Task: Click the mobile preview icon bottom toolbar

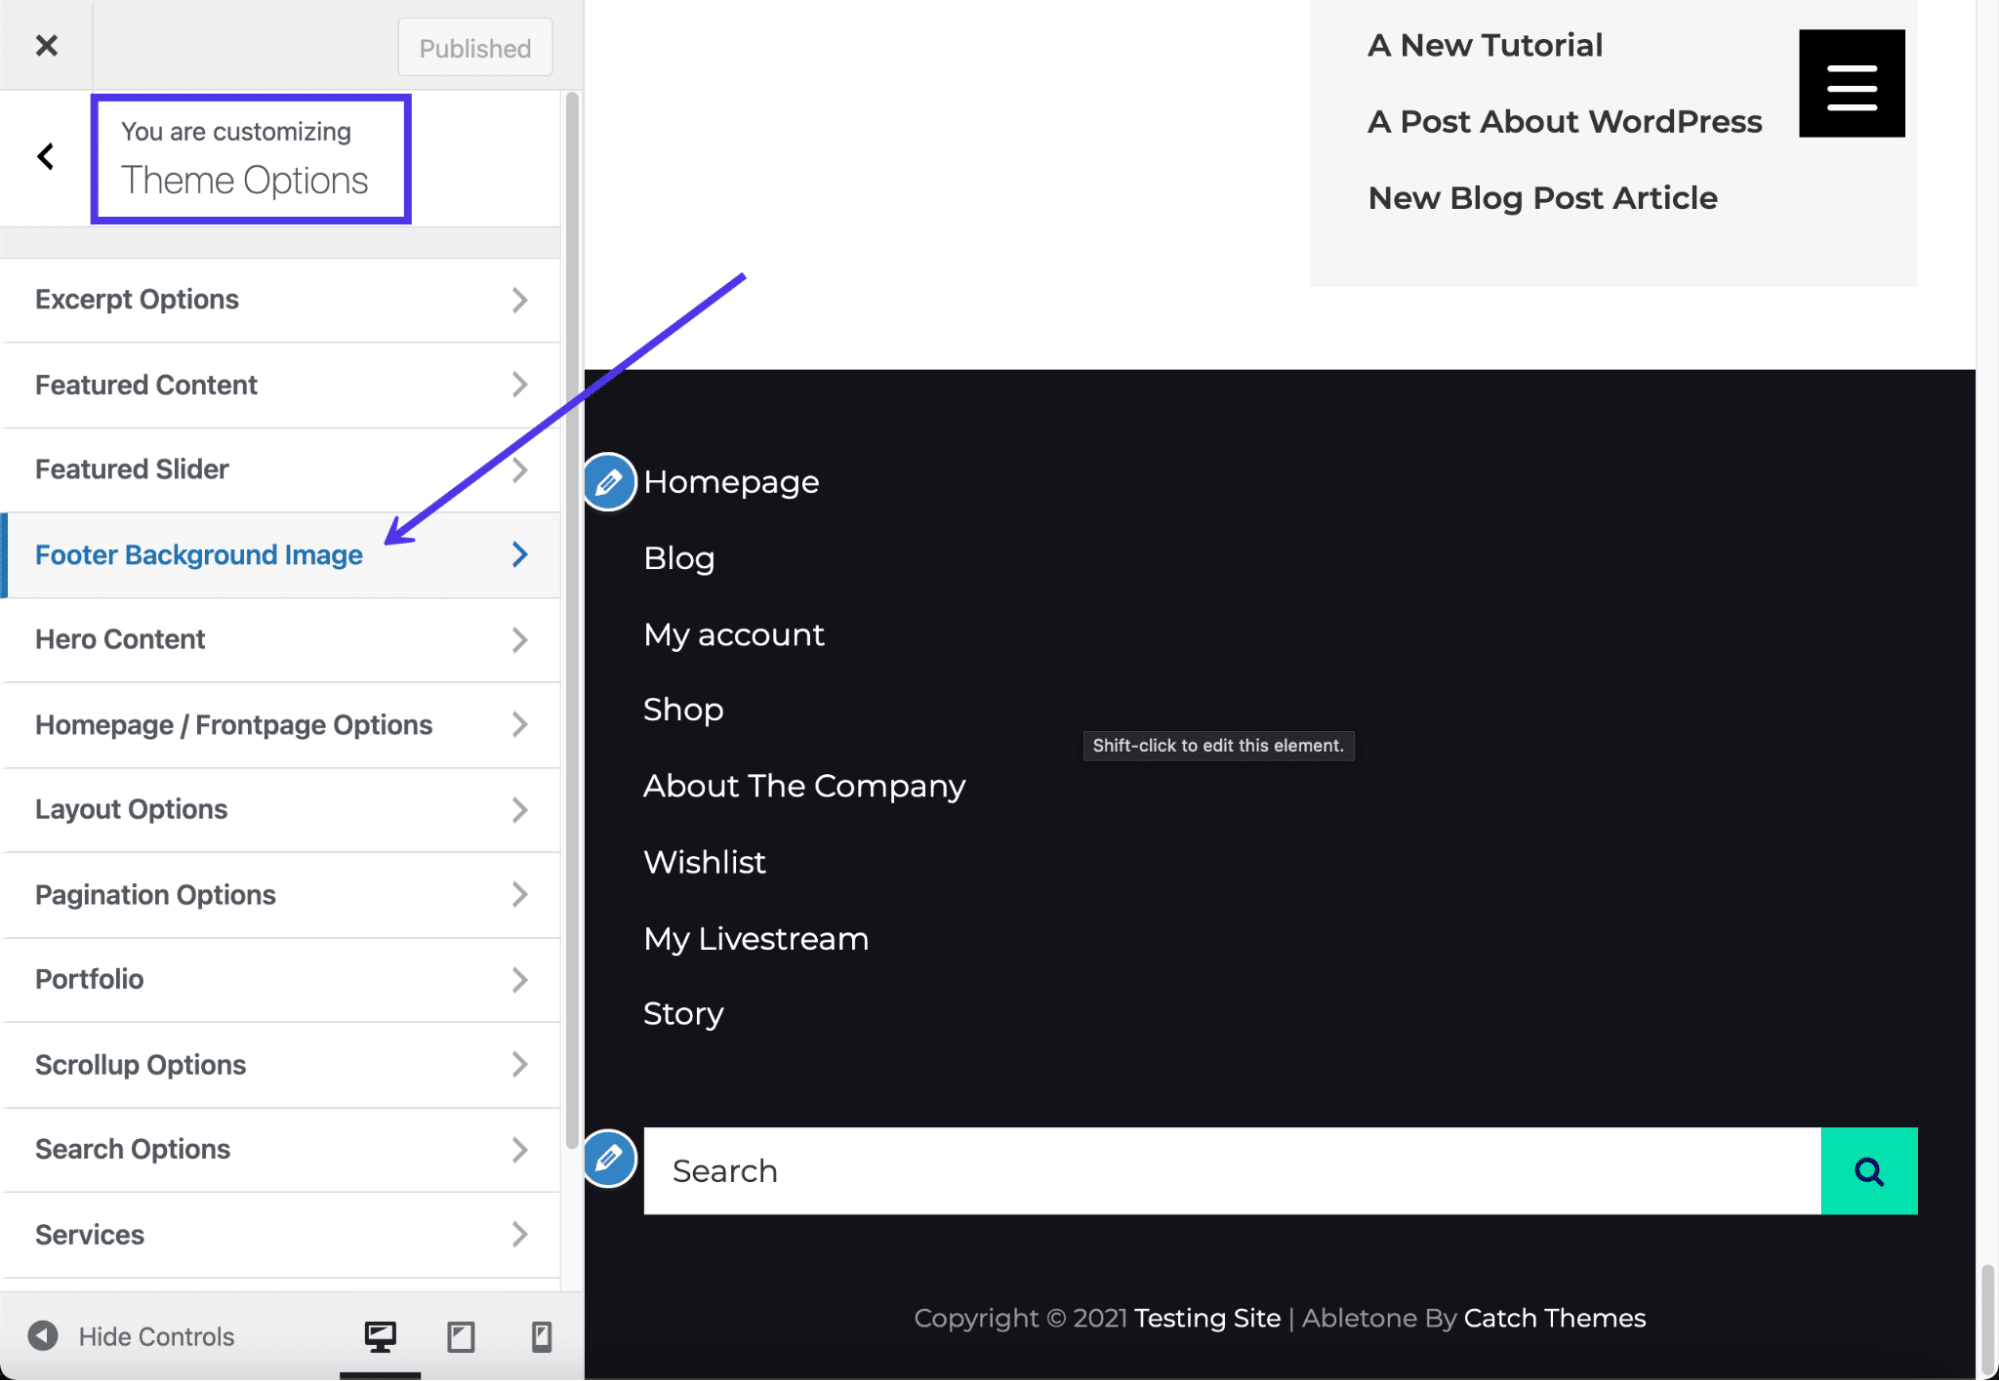Action: click(x=539, y=1335)
